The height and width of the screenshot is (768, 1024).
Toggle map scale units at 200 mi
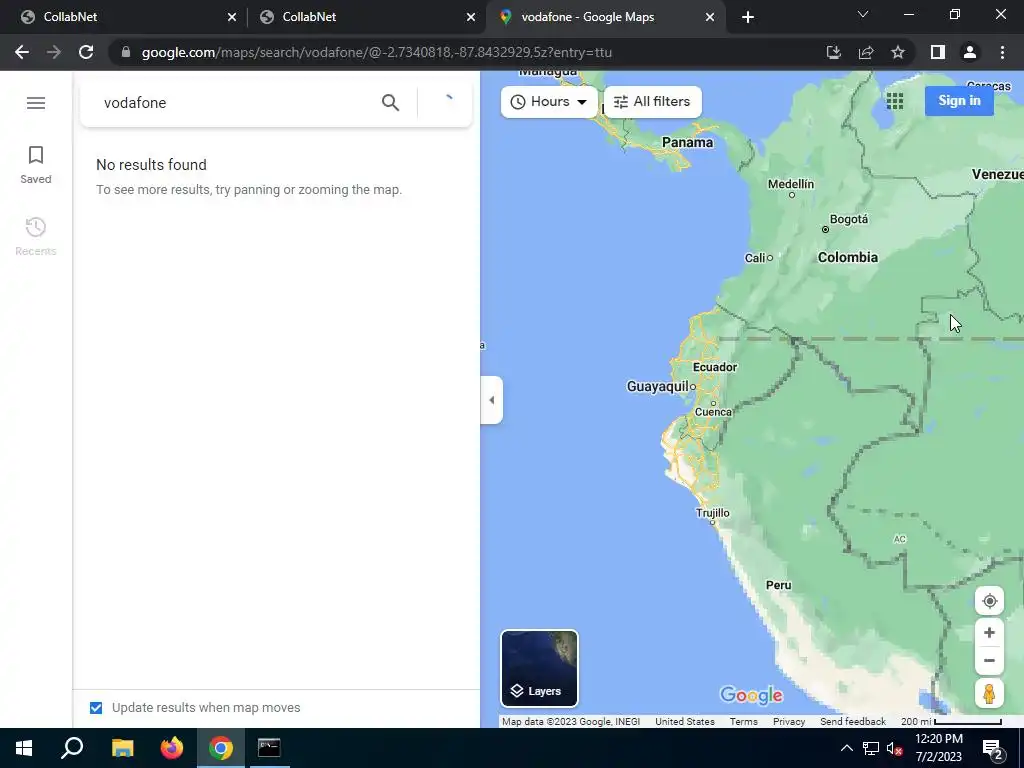pyautogui.click(x=951, y=722)
